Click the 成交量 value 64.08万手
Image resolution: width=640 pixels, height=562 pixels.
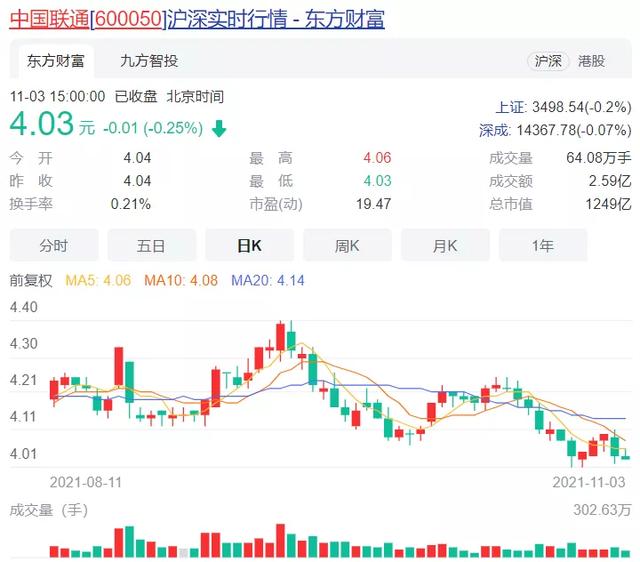(x=598, y=158)
